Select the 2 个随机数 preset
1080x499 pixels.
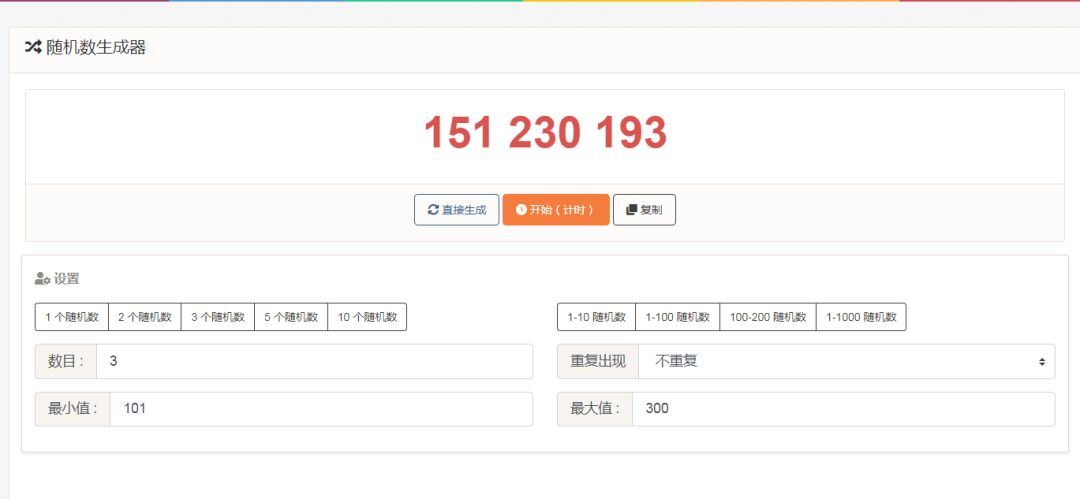click(x=145, y=317)
